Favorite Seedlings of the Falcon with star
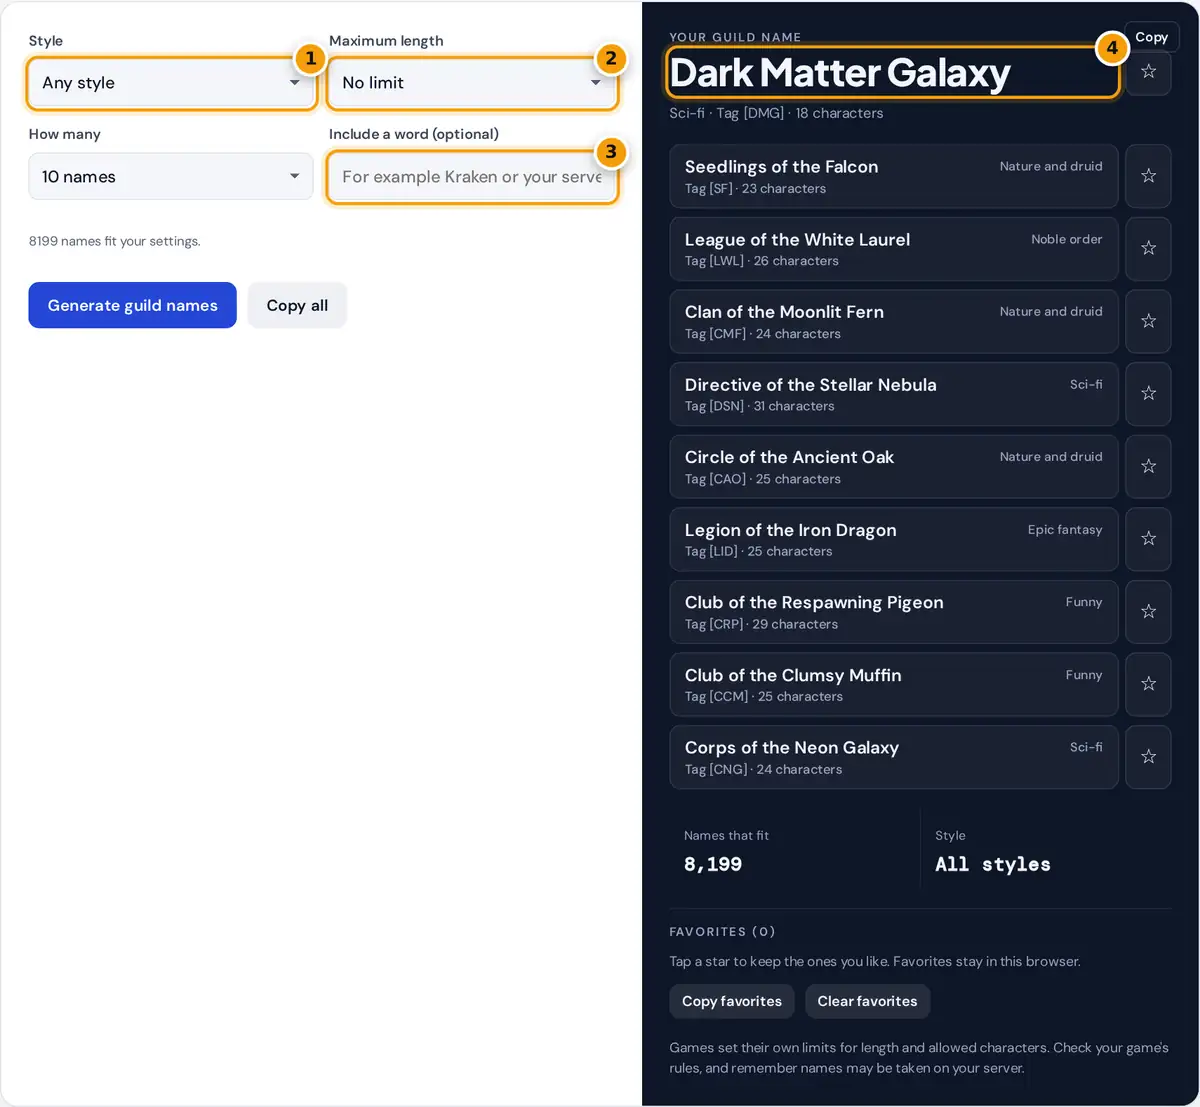 (1148, 176)
